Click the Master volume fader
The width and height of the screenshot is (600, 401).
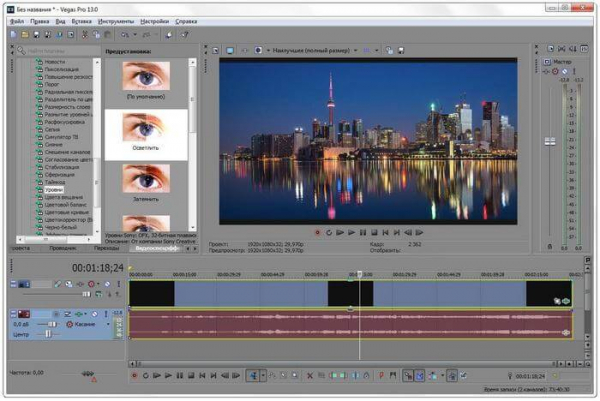(550, 142)
